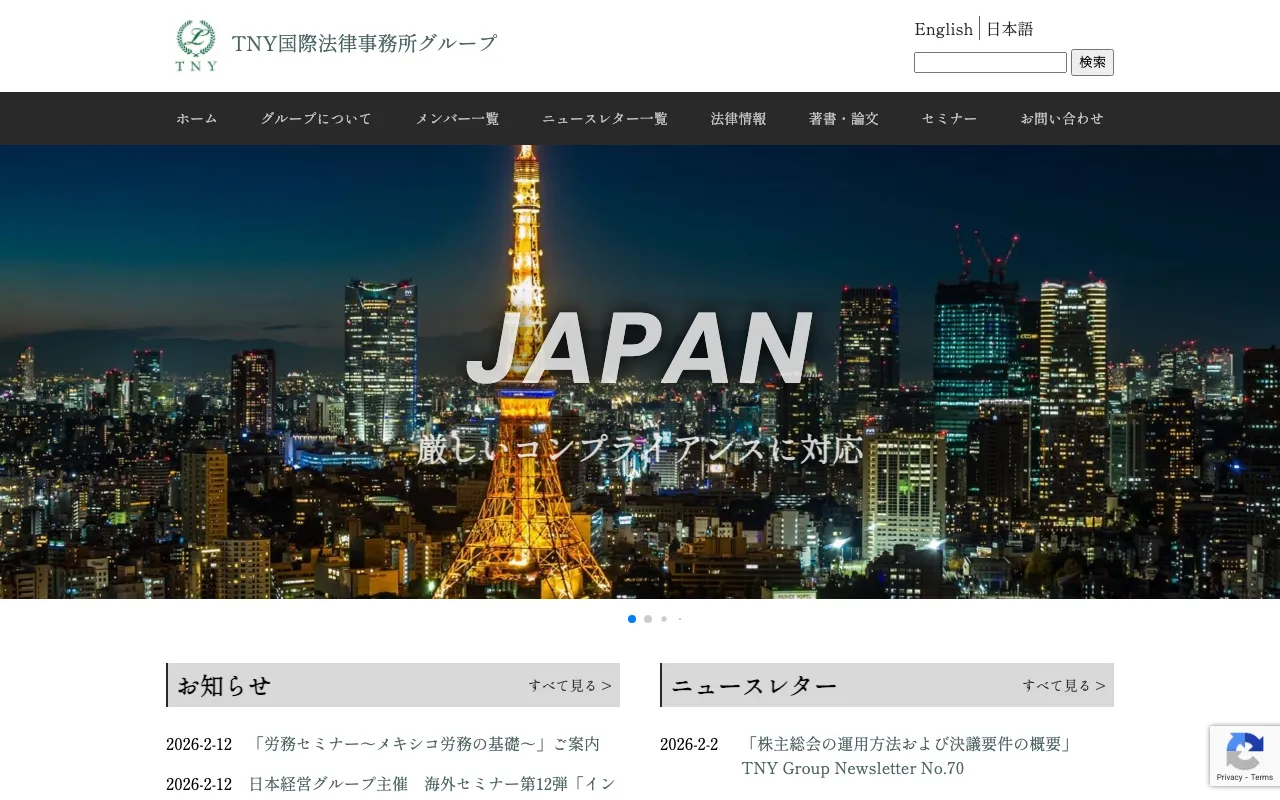Switch language to English
This screenshot has width=1280, height=800.
click(x=942, y=29)
